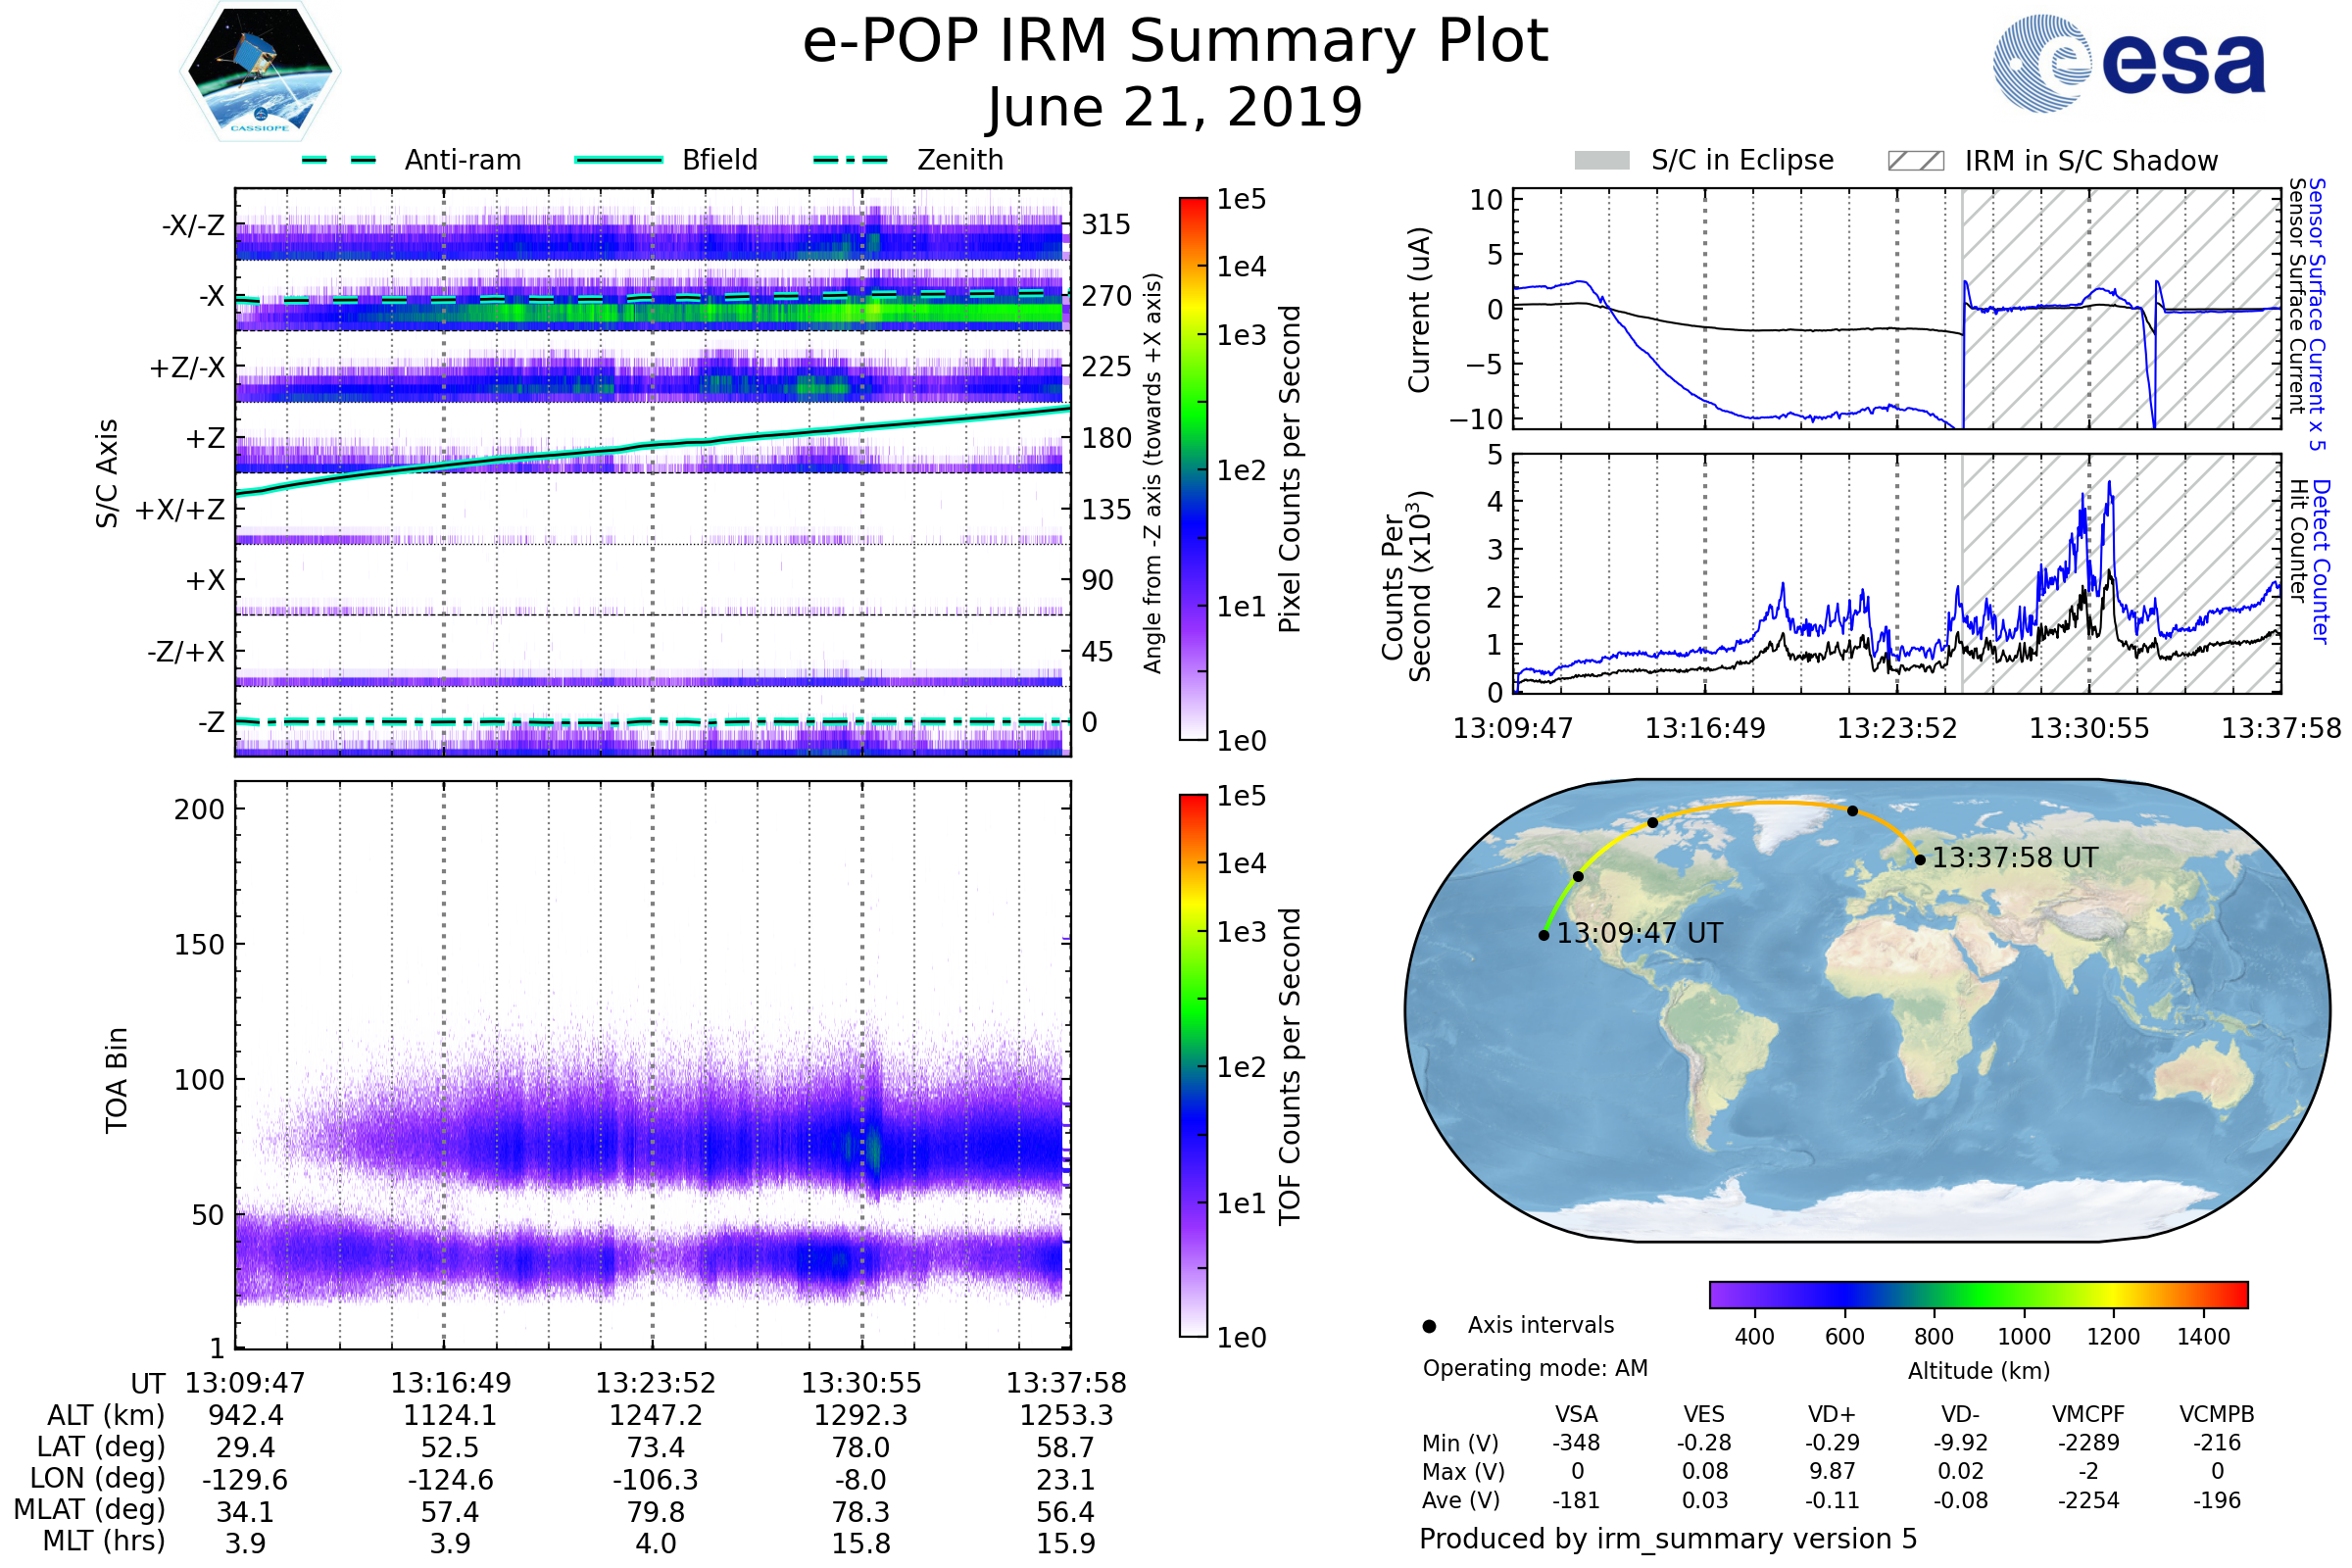Click the hatched IRM in S/C Shadow swatch
The height and width of the screenshot is (1568, 2352).
[x=1915, y=161]
